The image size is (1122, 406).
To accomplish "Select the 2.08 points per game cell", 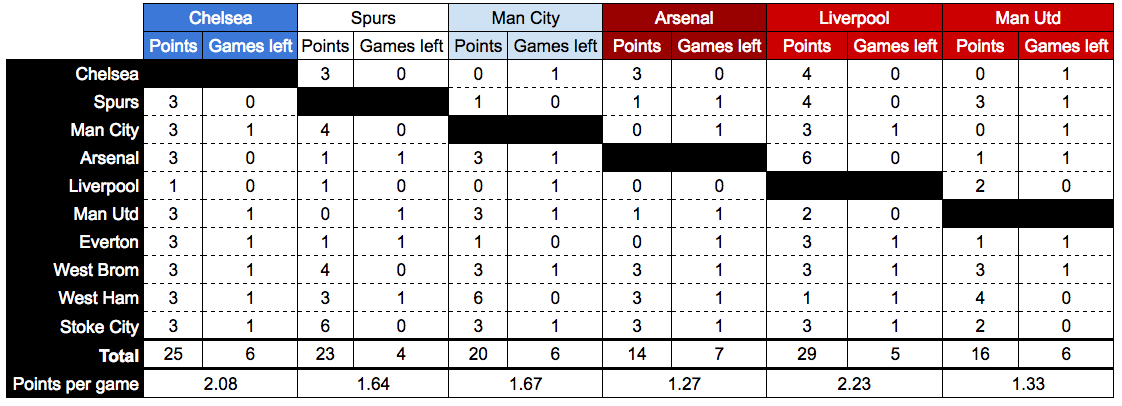I will point(220,384).
